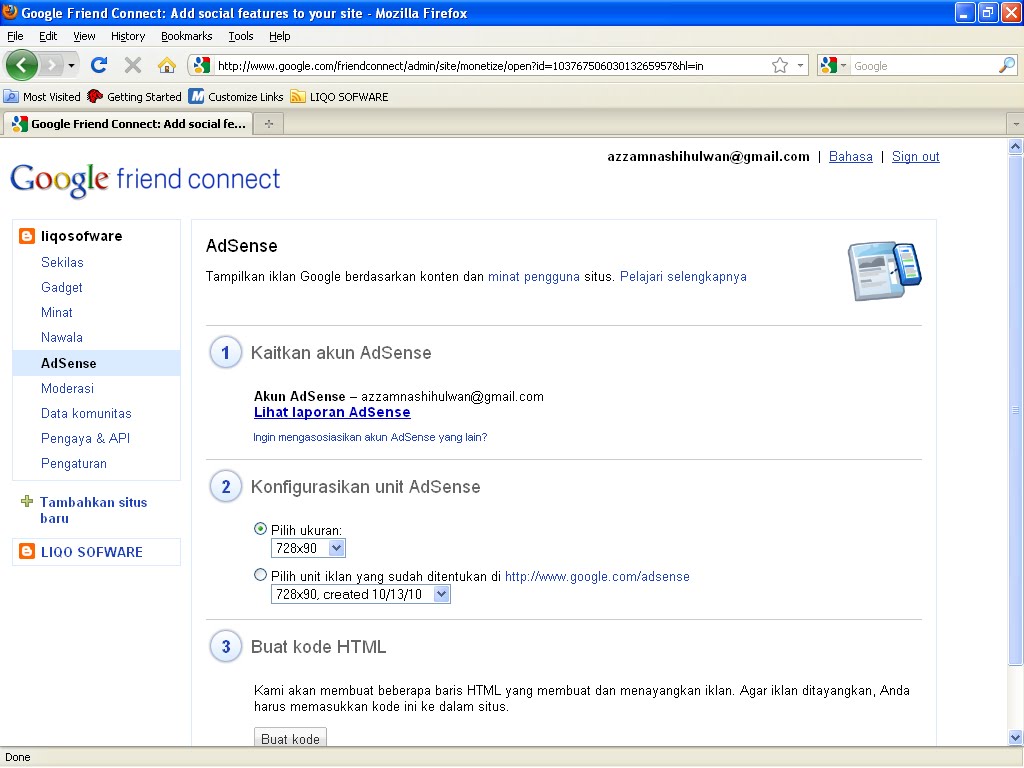Open the Help menu
The height and width of the screenshot is (768, 1024).
coord(280,36)
